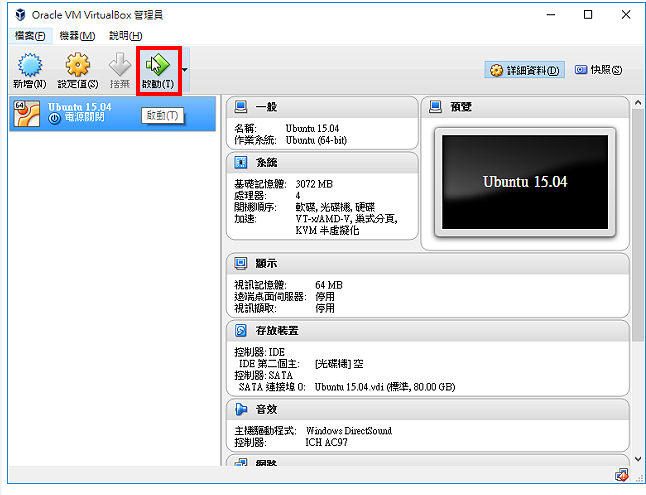This screenshot has height=495, width=646.
Task: Switch to Details (詳細資料) view
Action: (x=524, y=70)
